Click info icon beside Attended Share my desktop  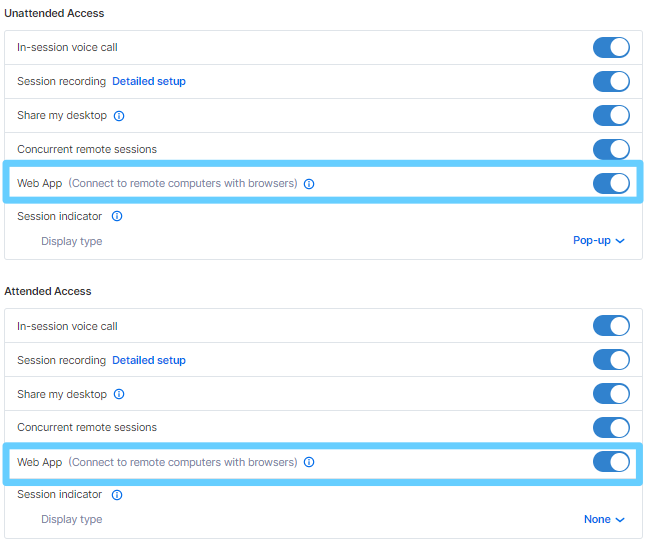(x=119, y=394)
